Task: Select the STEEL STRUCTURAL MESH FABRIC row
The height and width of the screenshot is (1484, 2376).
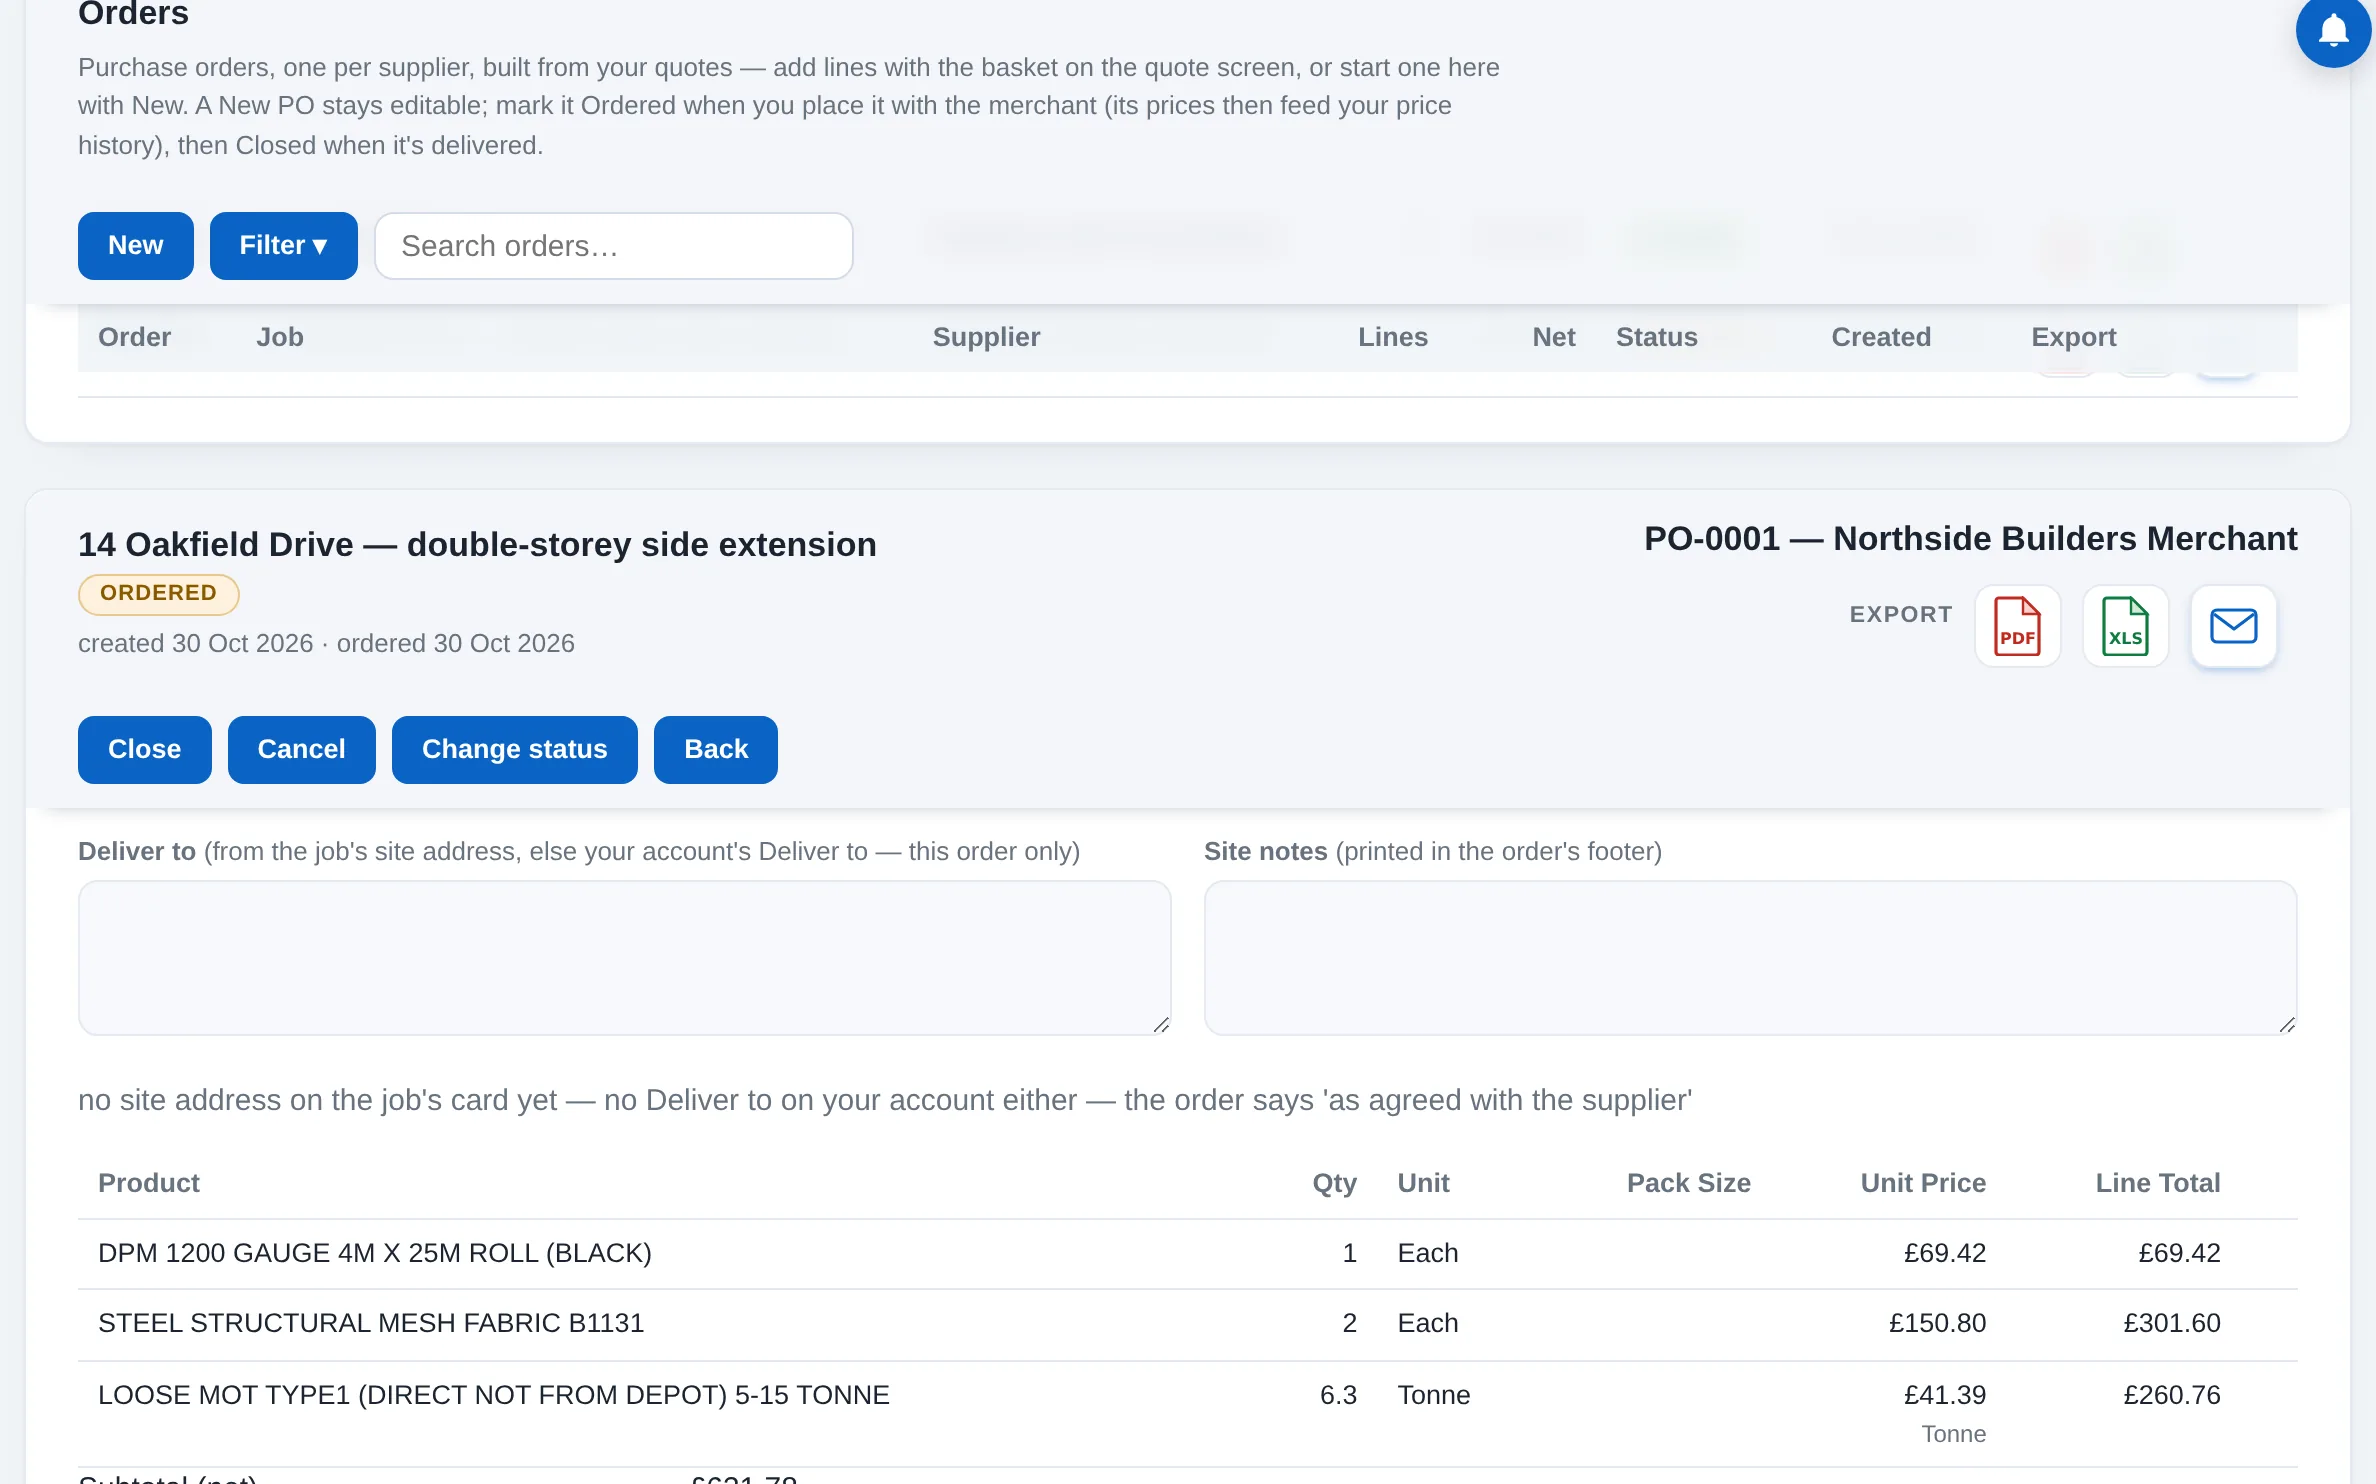Action: pyautogui.click(x=1187, y=1324)
